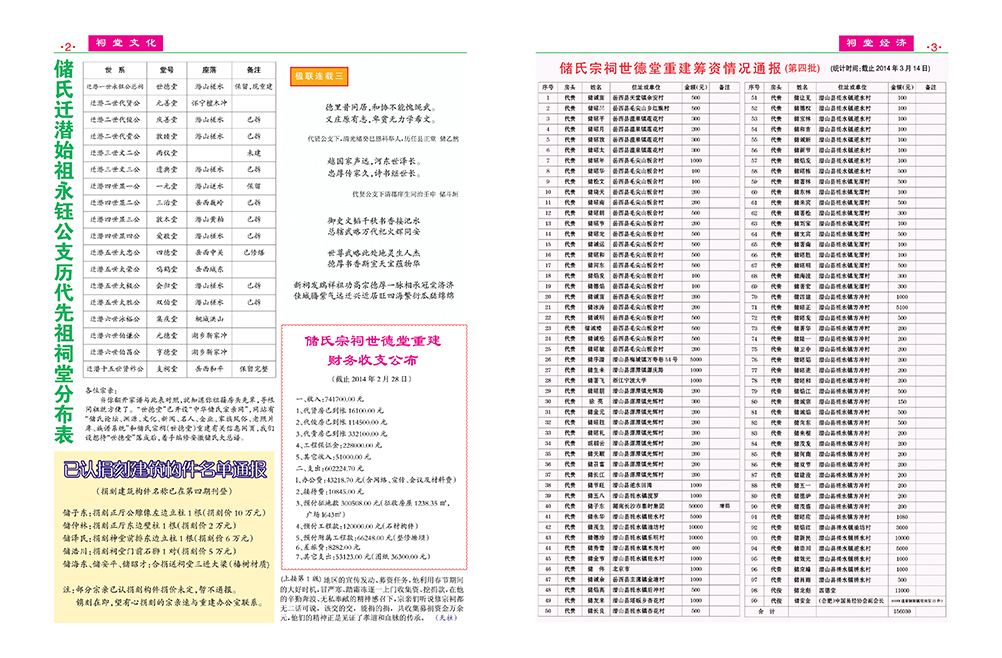Click the page number ·2· marker
Screen dimensions: 1002x658
68,47
